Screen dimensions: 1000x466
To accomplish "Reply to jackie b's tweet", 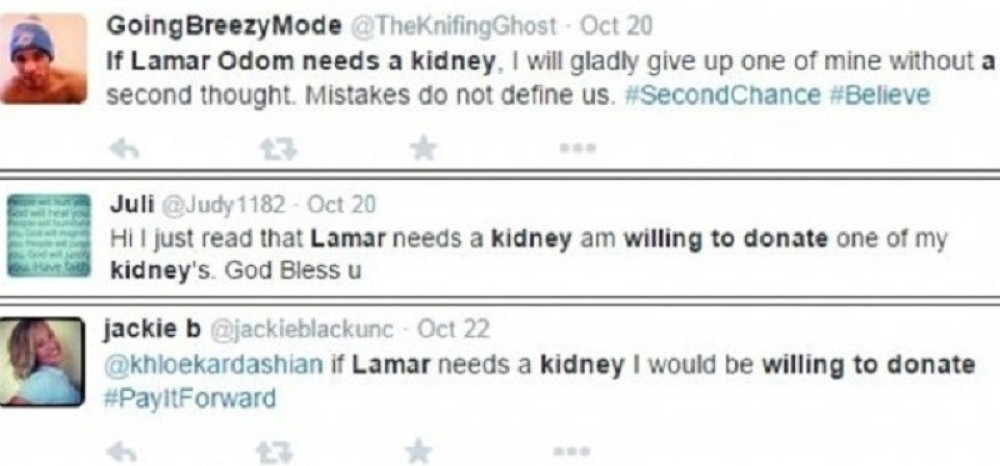I will click(x=122, y=452).
